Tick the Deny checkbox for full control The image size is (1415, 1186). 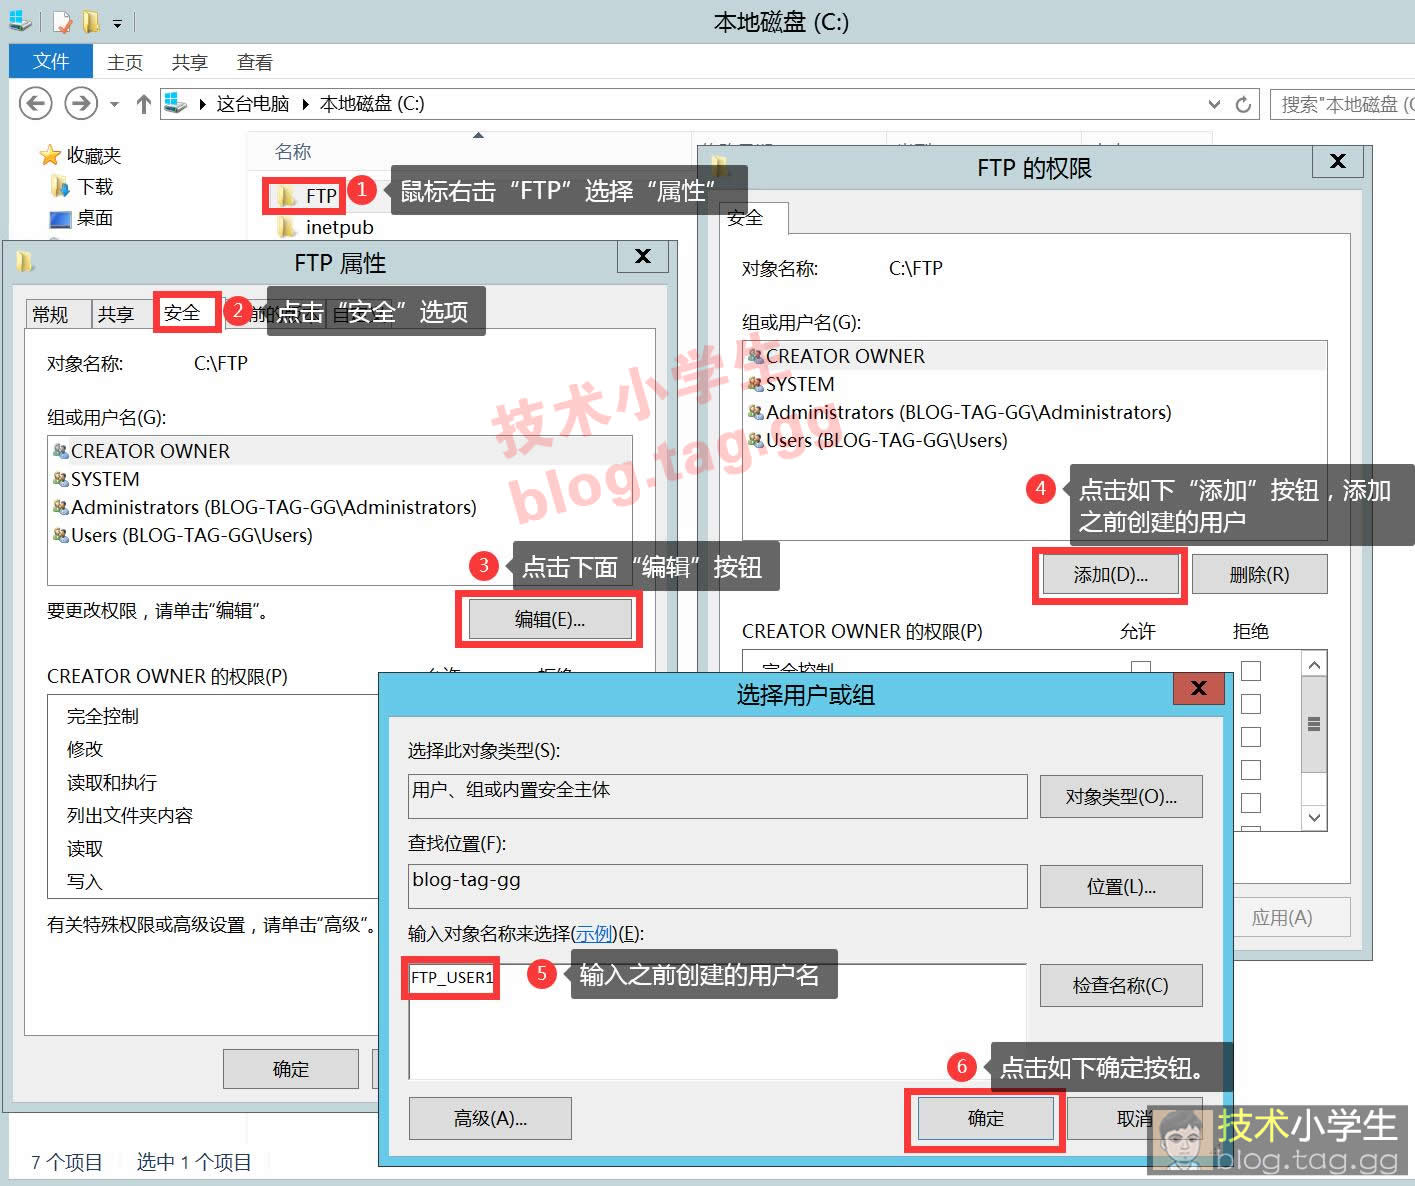coord(1250,670)
